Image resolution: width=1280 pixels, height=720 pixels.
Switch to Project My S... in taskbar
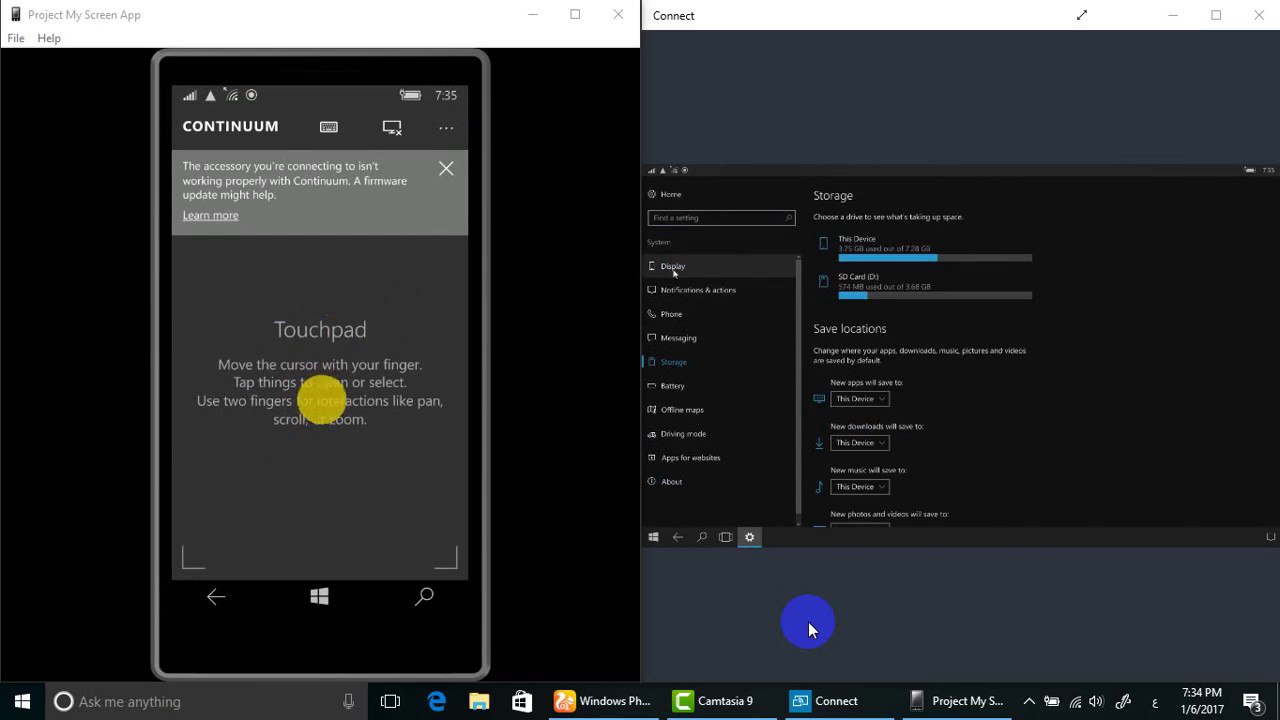(956, 701)
